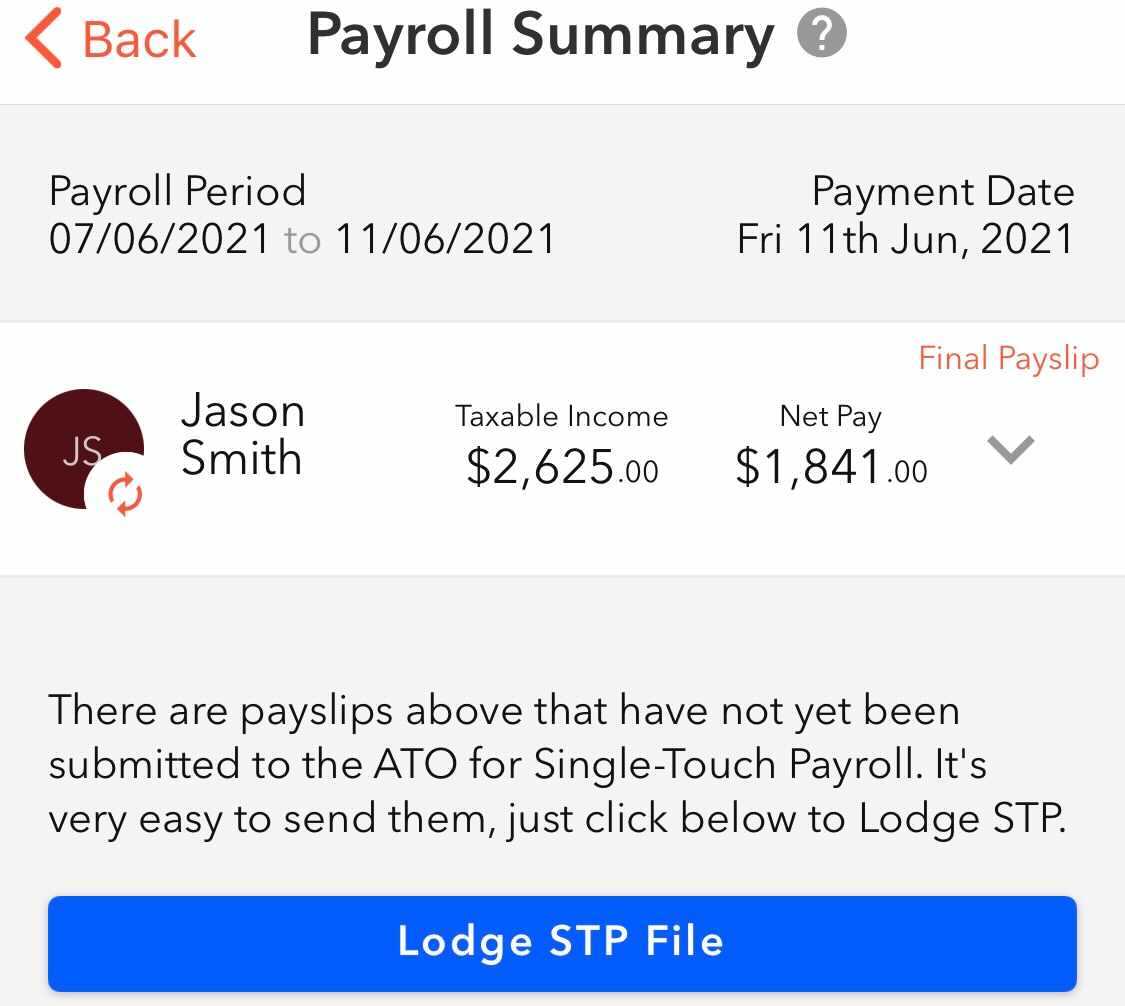Tap the Fri 11th Jun, 2021 date

(905, 239)
